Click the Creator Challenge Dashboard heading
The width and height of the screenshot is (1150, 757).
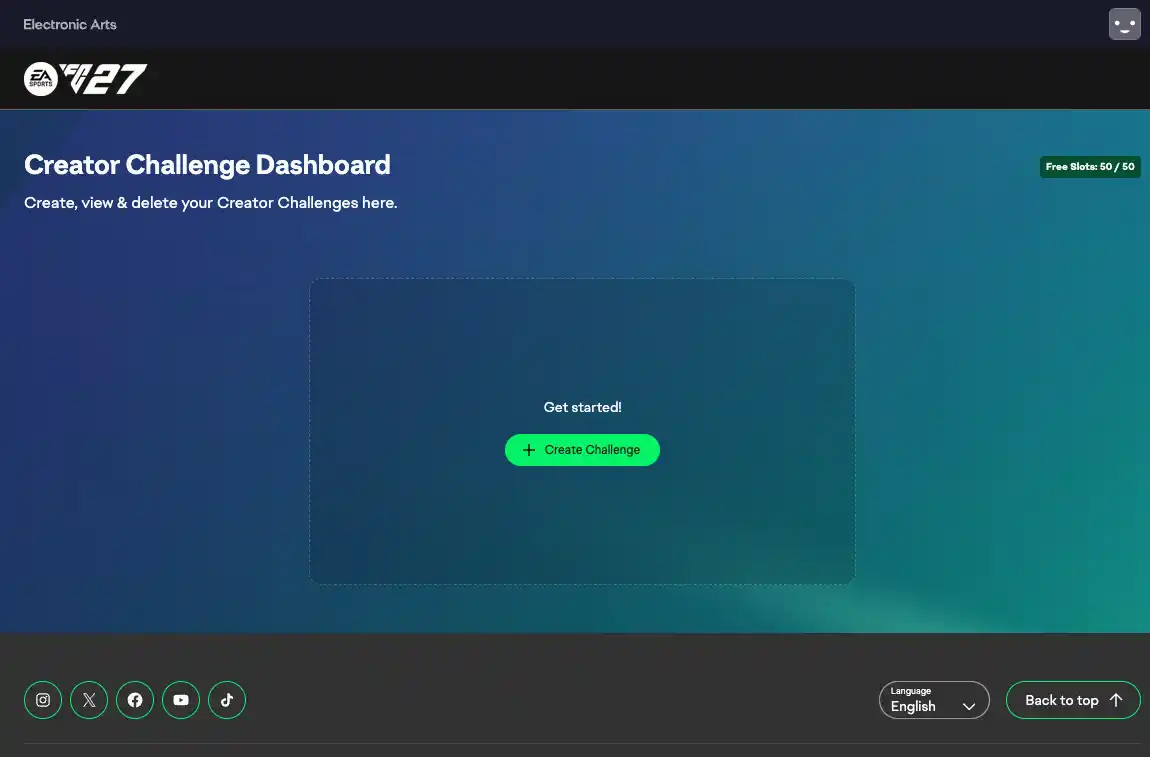click(x=208, y=165)
